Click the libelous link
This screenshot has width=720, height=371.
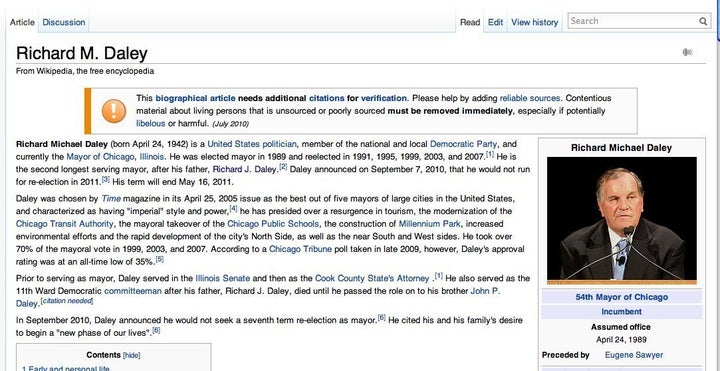[151, 124]
